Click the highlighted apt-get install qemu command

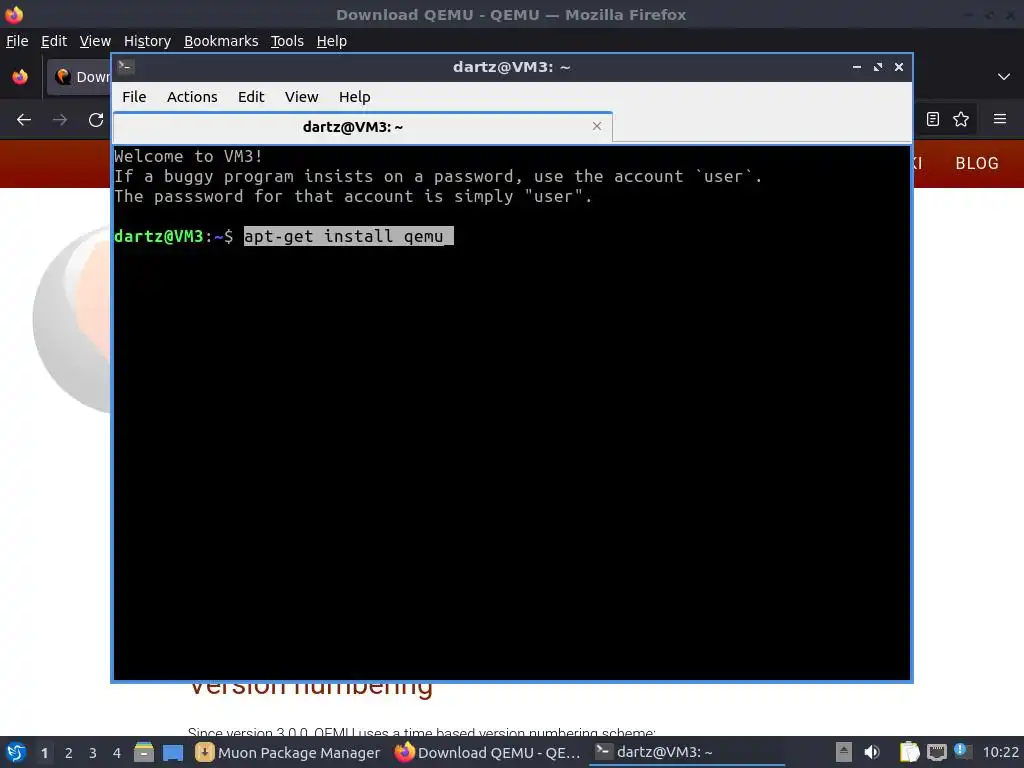point(348,236)
